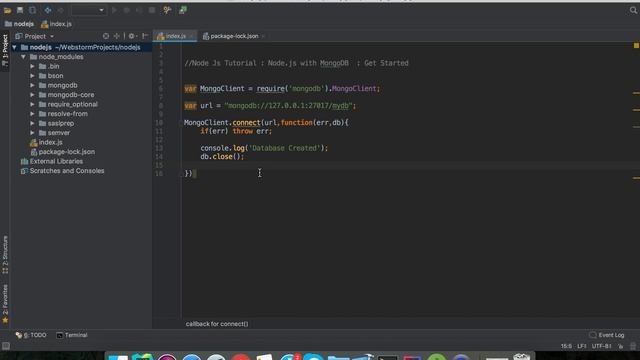Click the nodejs breadcrumb in navigation bar
The image size is (640, 360).
(x=20, y=24)
